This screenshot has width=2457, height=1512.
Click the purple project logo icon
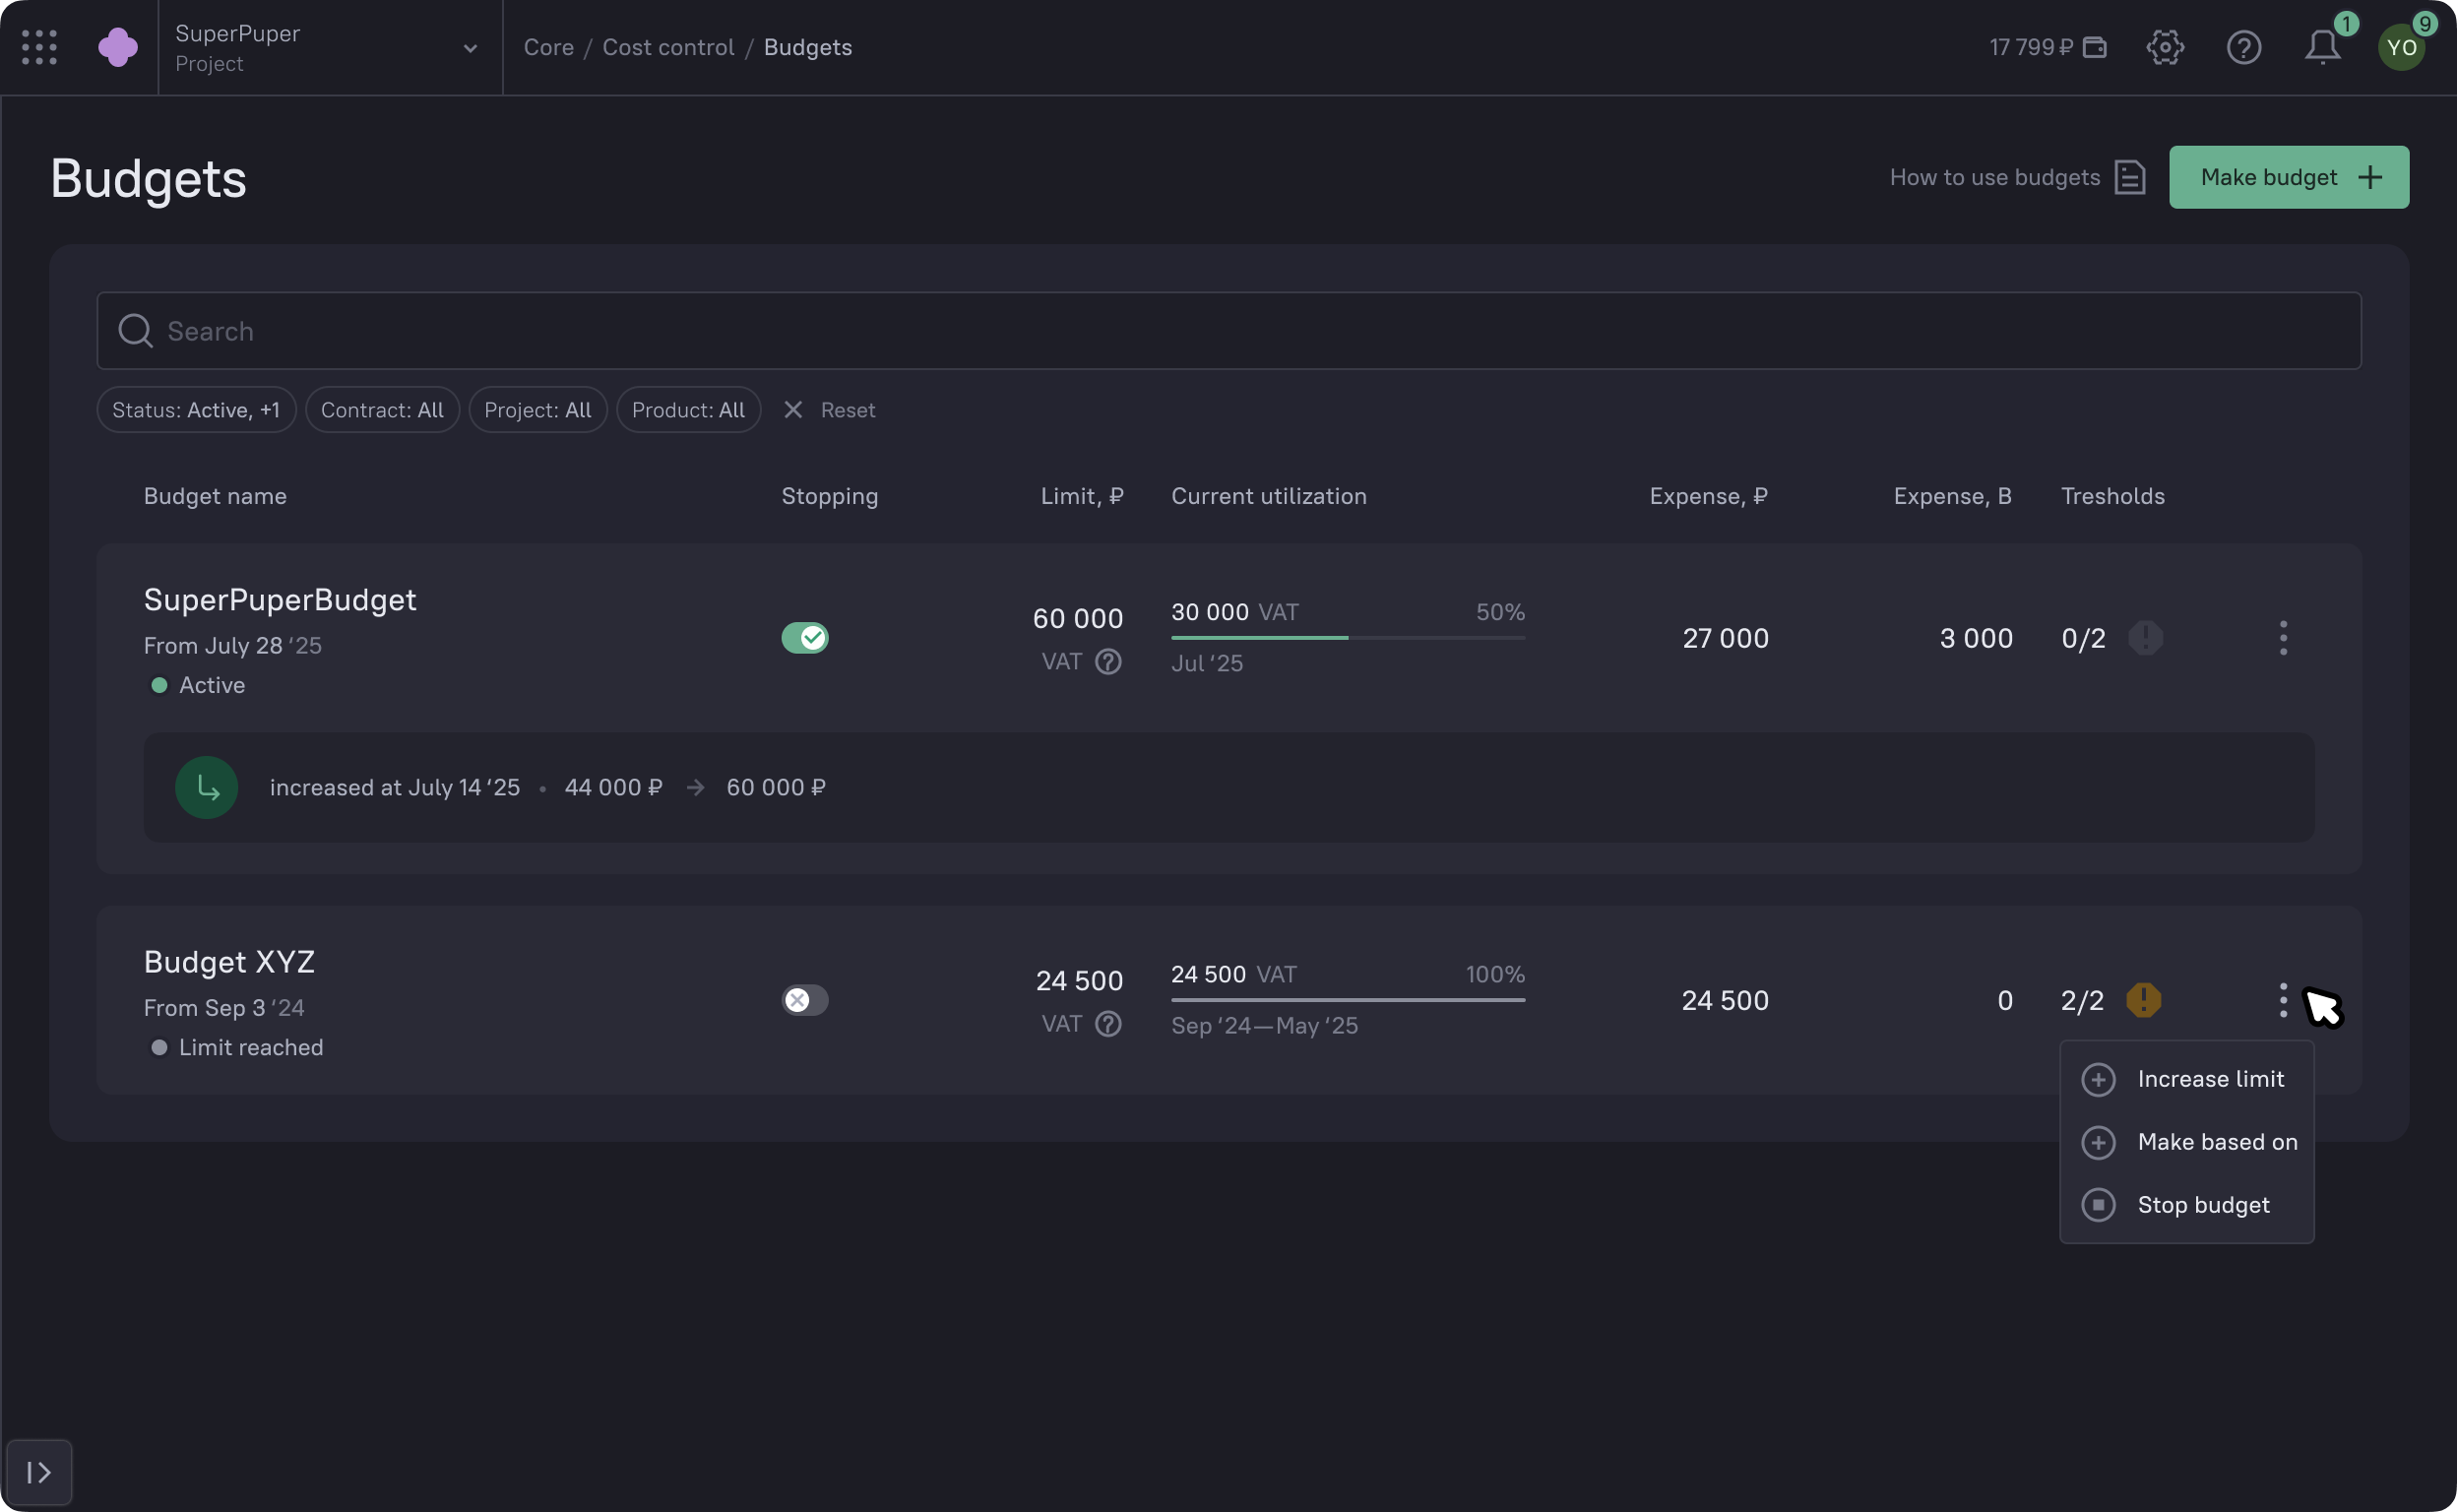(118, 47)
